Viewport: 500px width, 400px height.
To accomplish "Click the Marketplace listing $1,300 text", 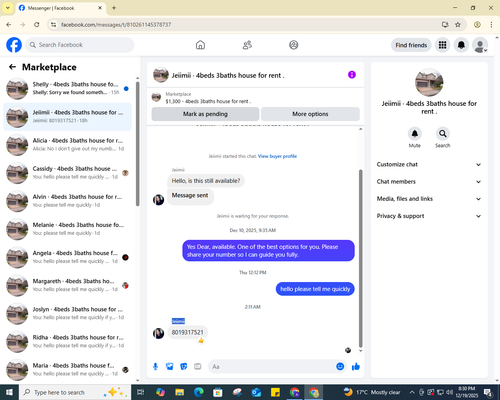I will click(208, 101).
